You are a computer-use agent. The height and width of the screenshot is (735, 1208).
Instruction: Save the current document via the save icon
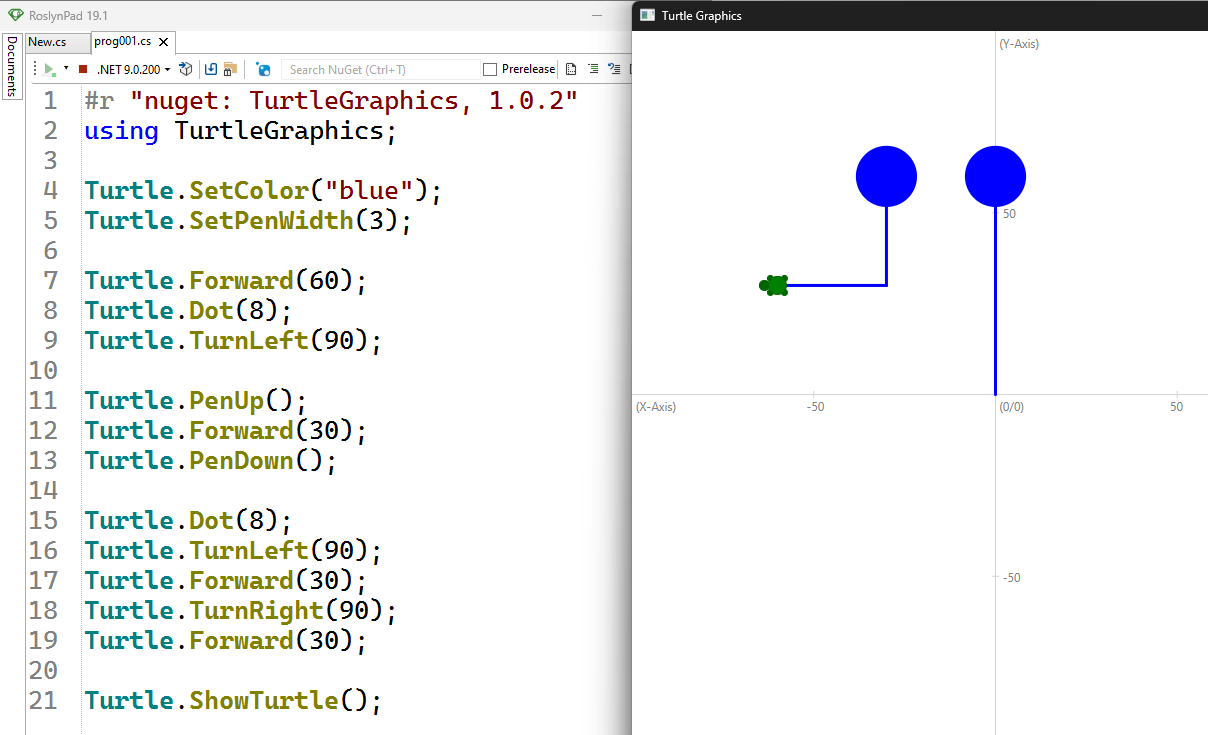coord(211,69)
